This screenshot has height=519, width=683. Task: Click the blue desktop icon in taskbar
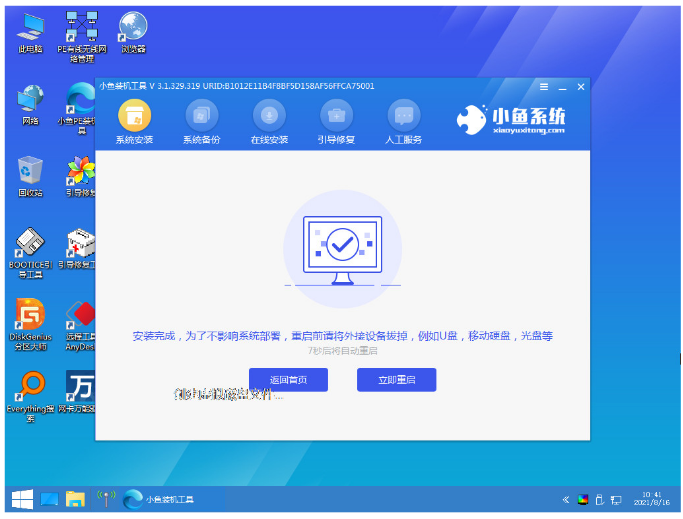coord(49,499)
